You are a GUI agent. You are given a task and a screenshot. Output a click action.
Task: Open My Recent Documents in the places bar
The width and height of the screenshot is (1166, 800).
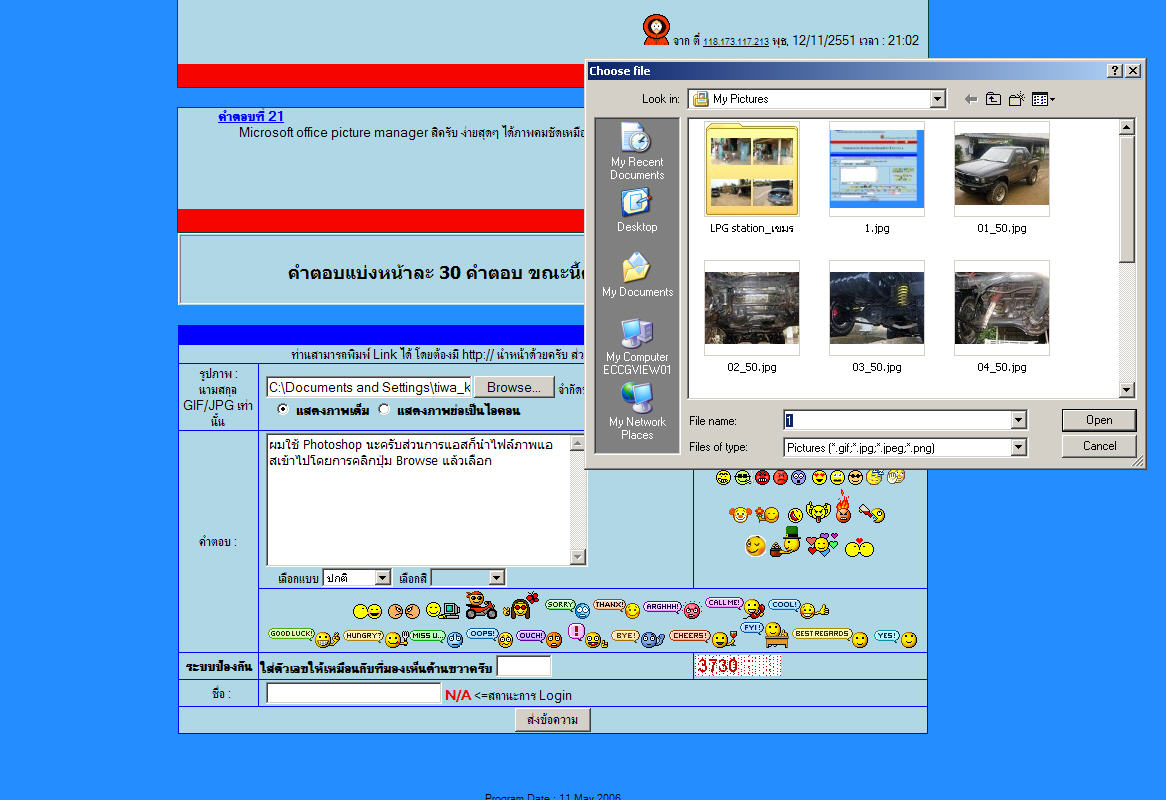637,151
